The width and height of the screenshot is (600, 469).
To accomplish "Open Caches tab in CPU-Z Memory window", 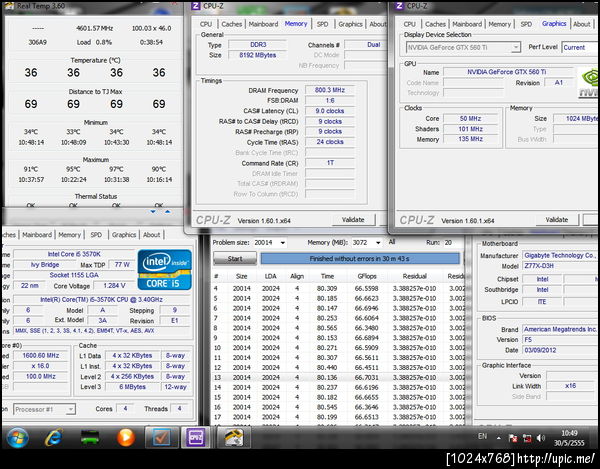I will pos(232,24).
